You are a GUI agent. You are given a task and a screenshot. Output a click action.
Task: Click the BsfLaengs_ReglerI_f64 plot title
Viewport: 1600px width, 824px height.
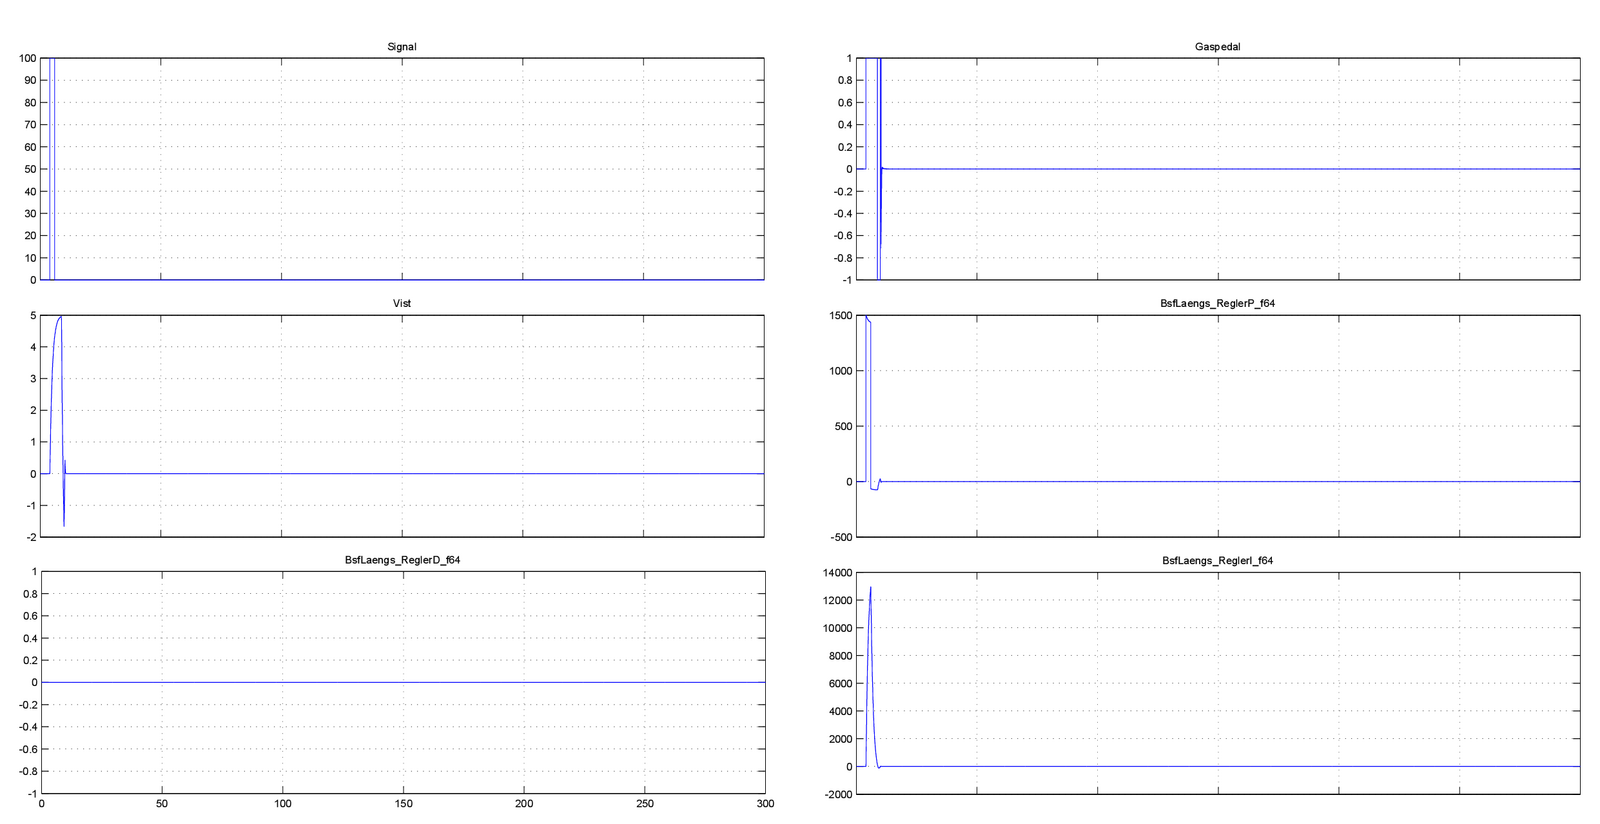click(x=1217, y=561)
